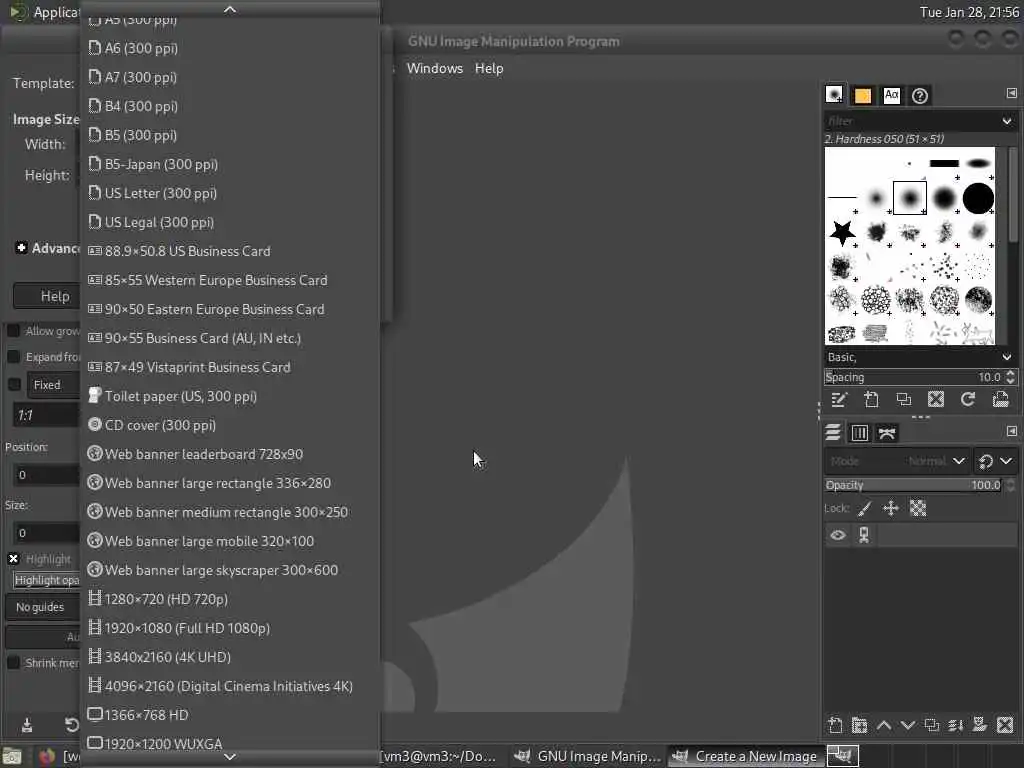The image size is (1024, 768).
Task: Switch to the Paths tab
Action: coord(886,432)
